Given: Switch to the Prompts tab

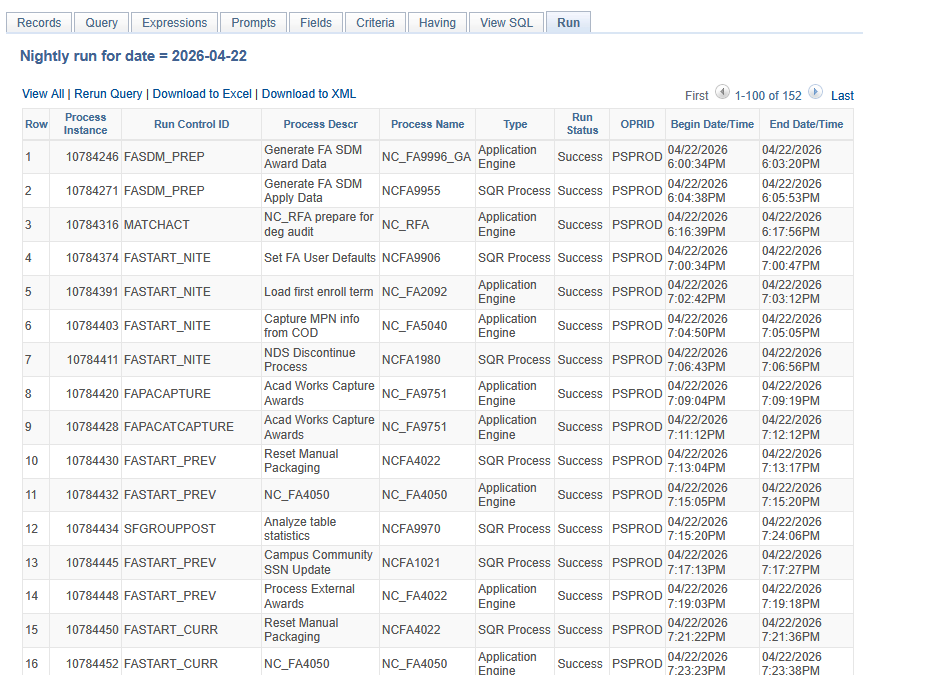Looking at the screenshot, I should click(253, 23).
